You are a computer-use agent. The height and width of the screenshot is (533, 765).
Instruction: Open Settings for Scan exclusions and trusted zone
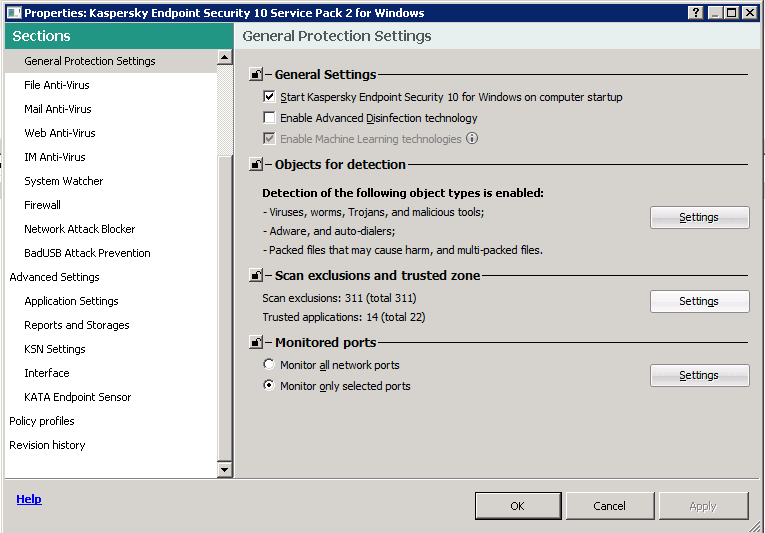699,301
